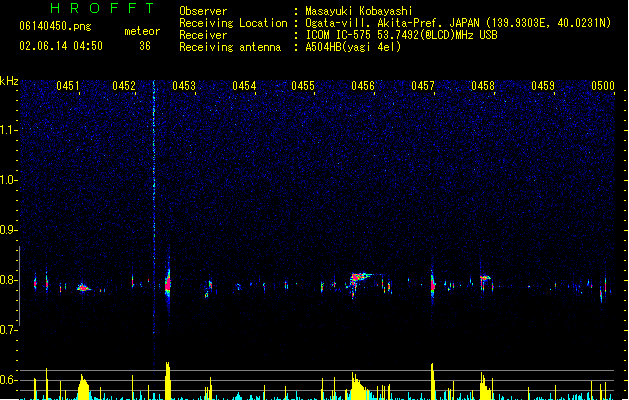The height and width of the screenshot is (400, 629).
Task: Select the Ogata-vill. Akita-Pref. JAPAN location text
Action: coord(458,23)
